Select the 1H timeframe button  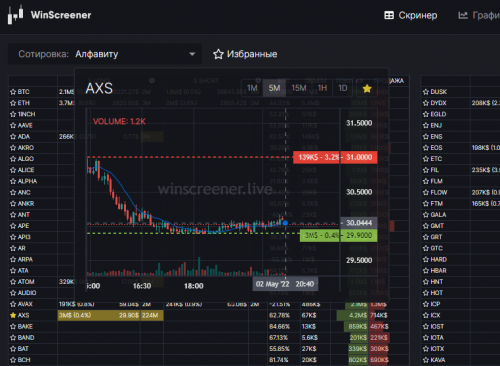(x=322, y=88)
